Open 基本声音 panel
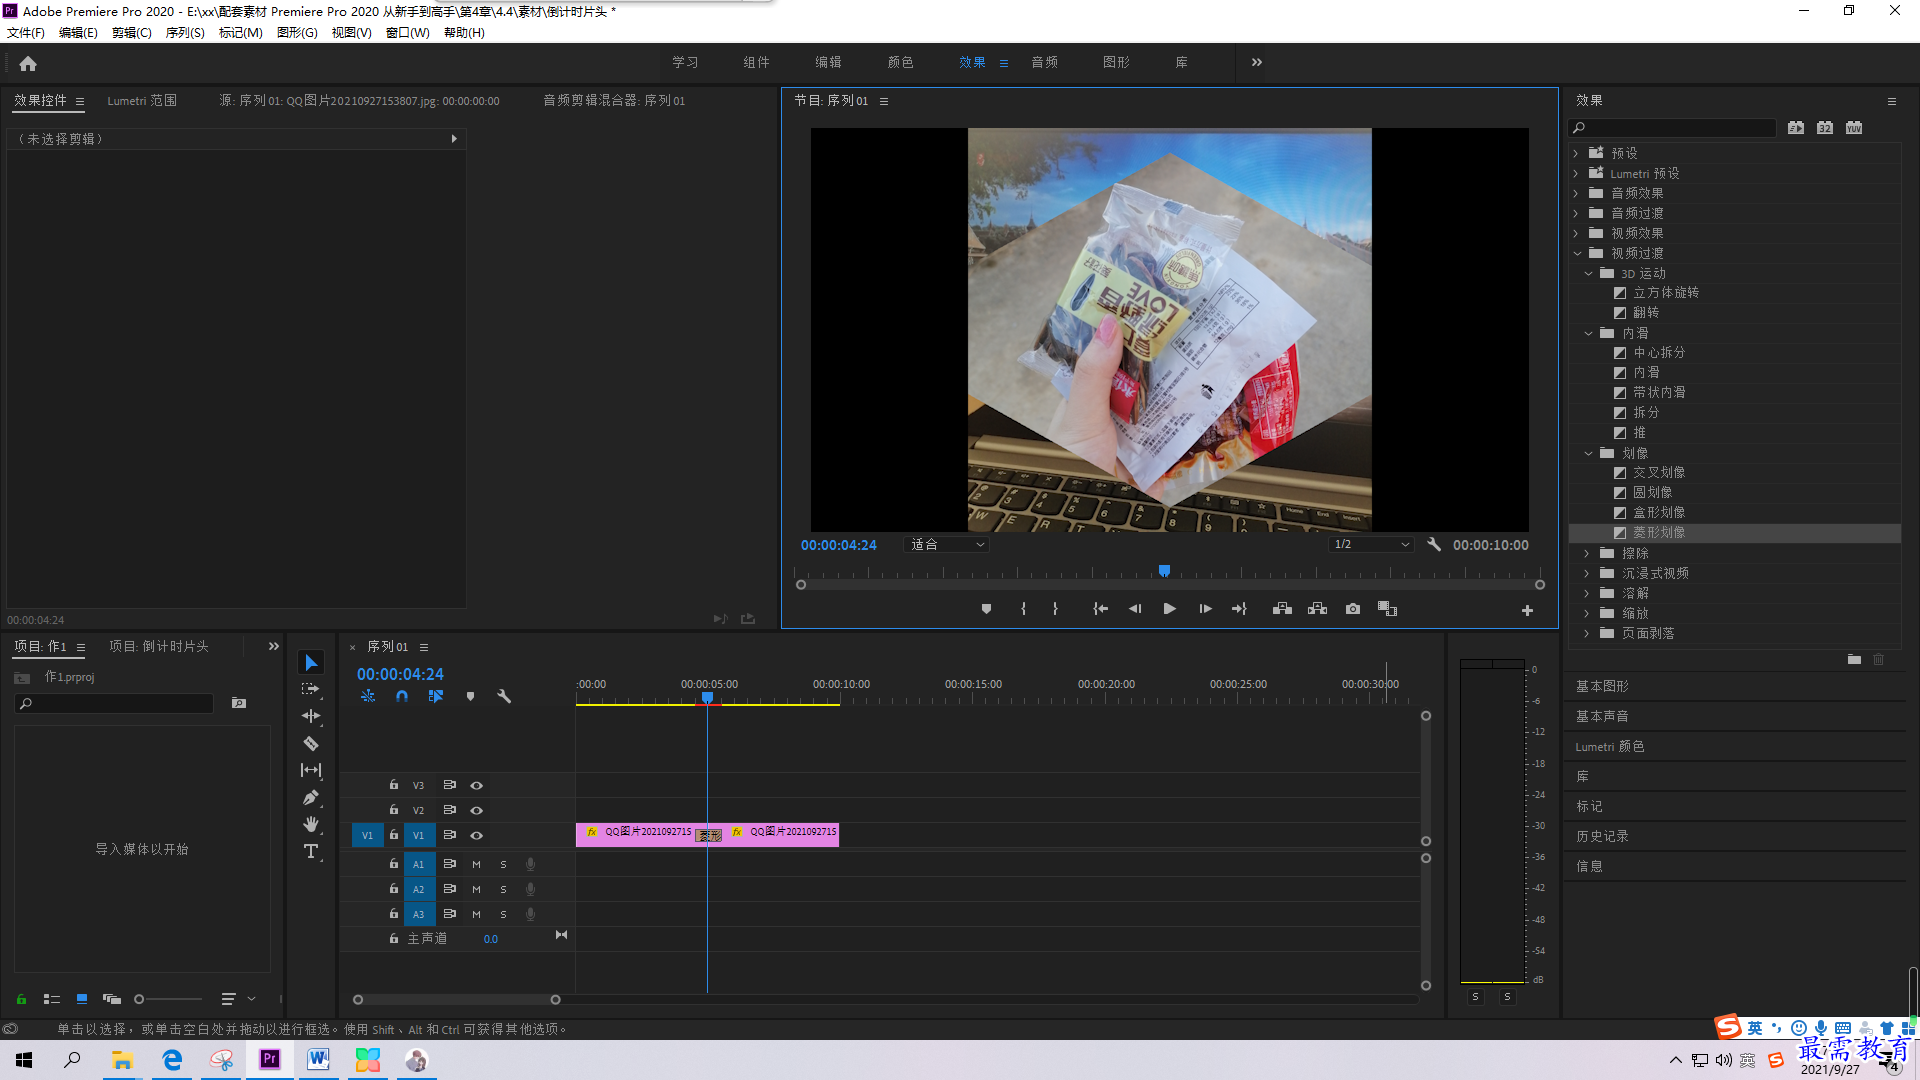Screen dimensions: 1920x1080 click(x=1602, y=716)
